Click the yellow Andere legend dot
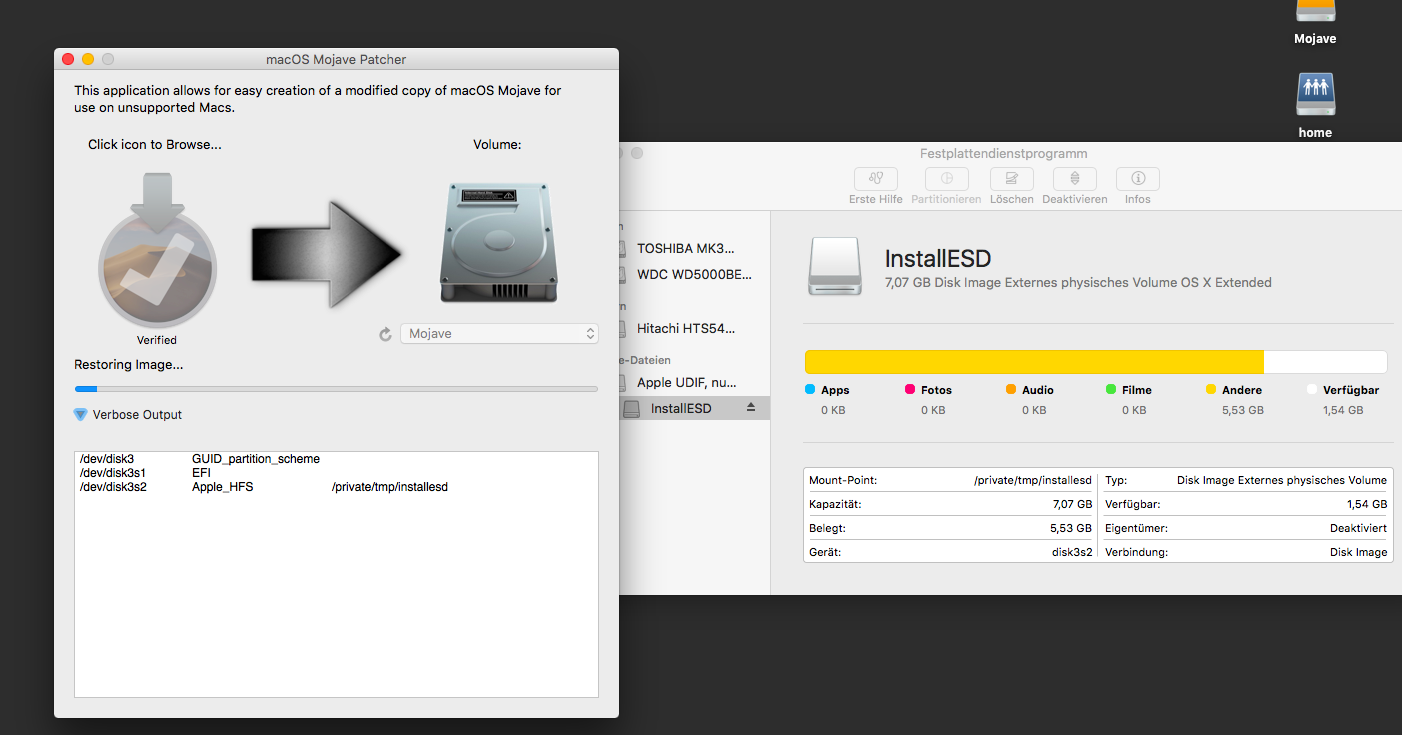Viewport: 1402px width, 735px height. tap(1211, 390)
